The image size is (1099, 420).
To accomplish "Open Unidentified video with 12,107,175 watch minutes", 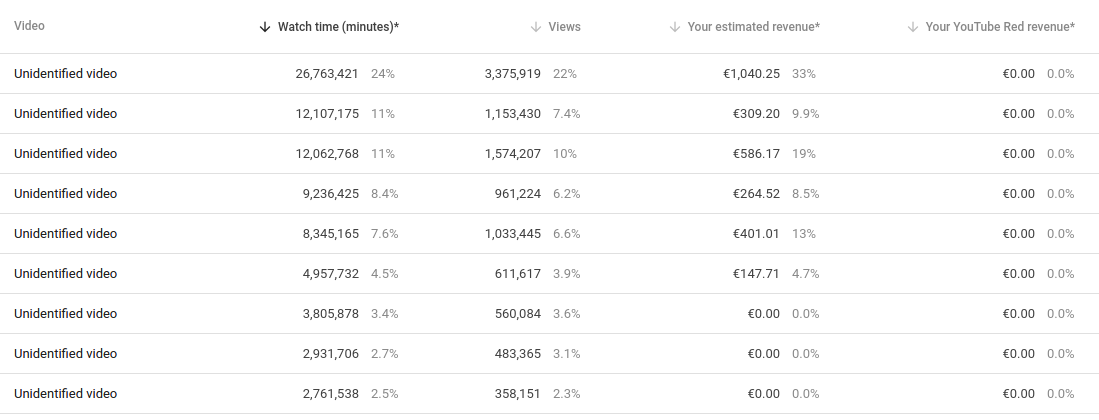I will [65, 114].
